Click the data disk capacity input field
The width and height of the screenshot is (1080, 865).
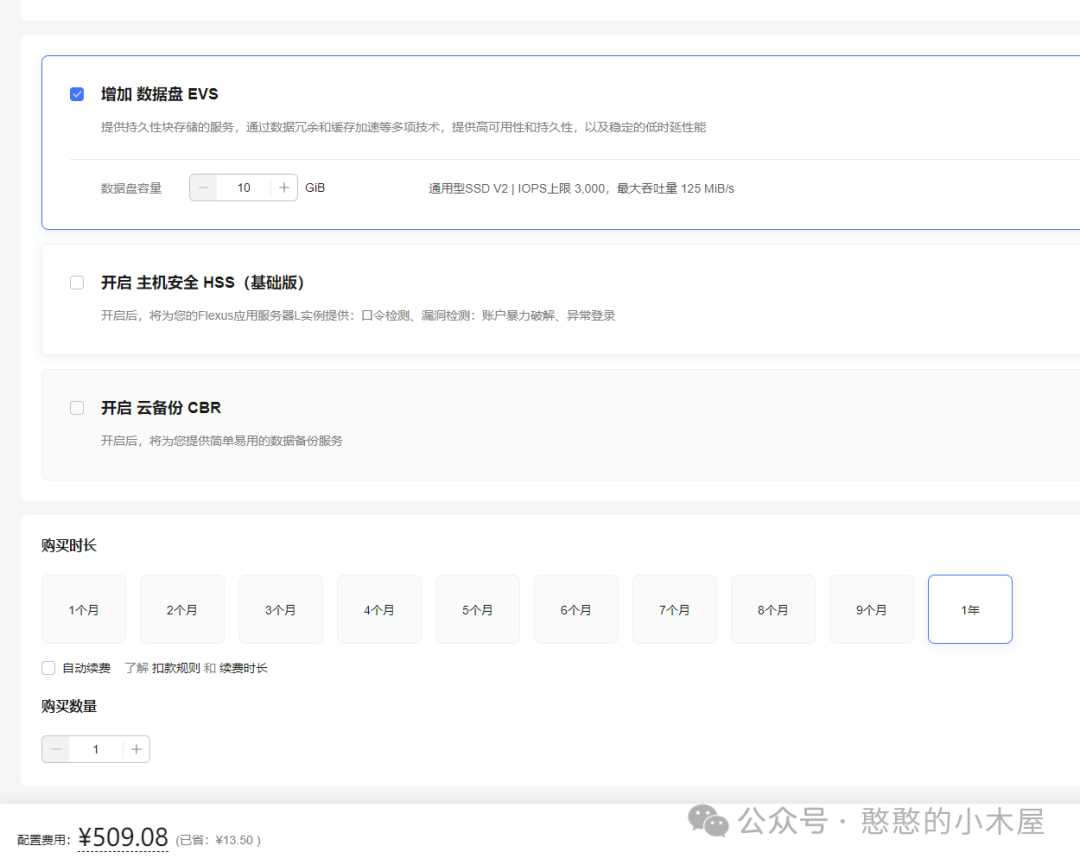(x=244, y=188)
